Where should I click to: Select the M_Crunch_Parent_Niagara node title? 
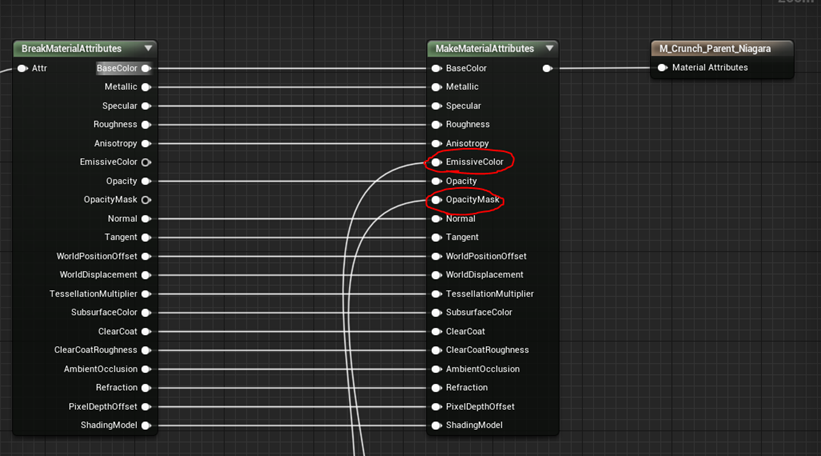[715, 49]
